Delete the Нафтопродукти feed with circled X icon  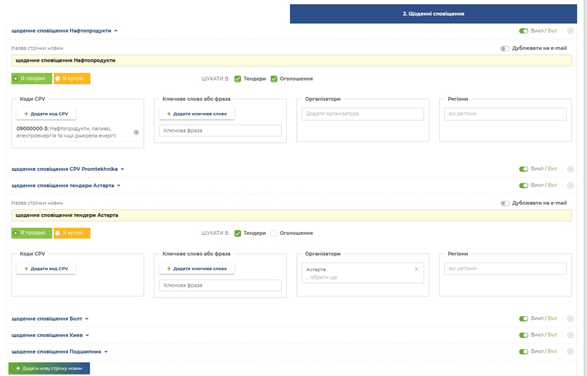(570, 31)
